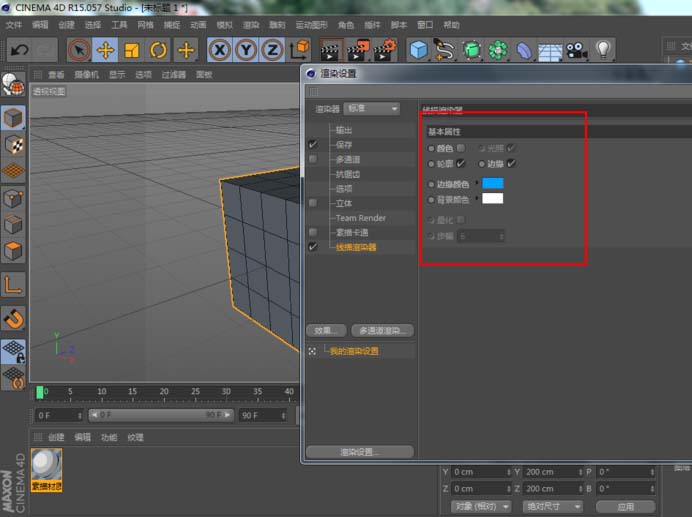Click the 效果... button
The width and height of the screenshot is (692, 517).
coord(327,330)
